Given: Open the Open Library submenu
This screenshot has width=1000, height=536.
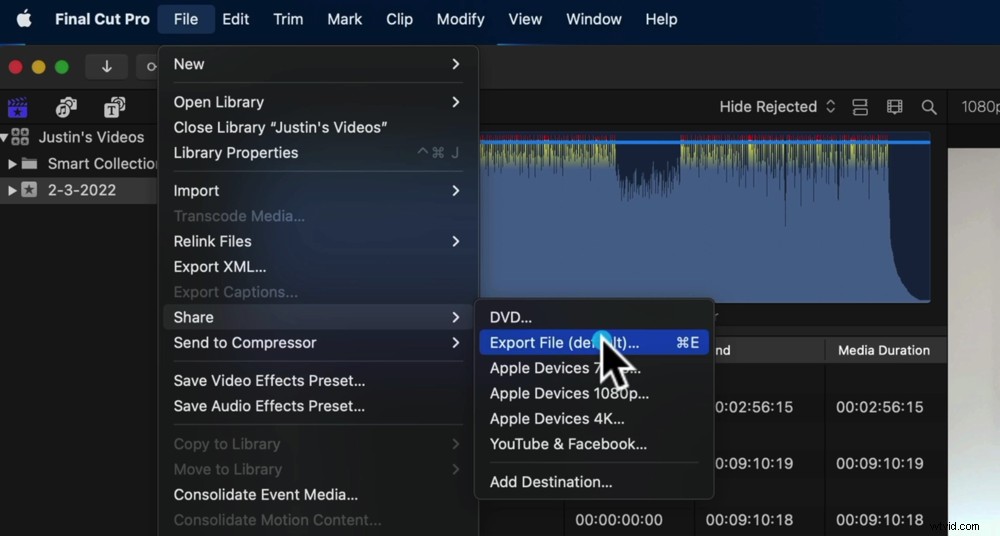Looking at the screenshot, I should click(x=317, y=102).
